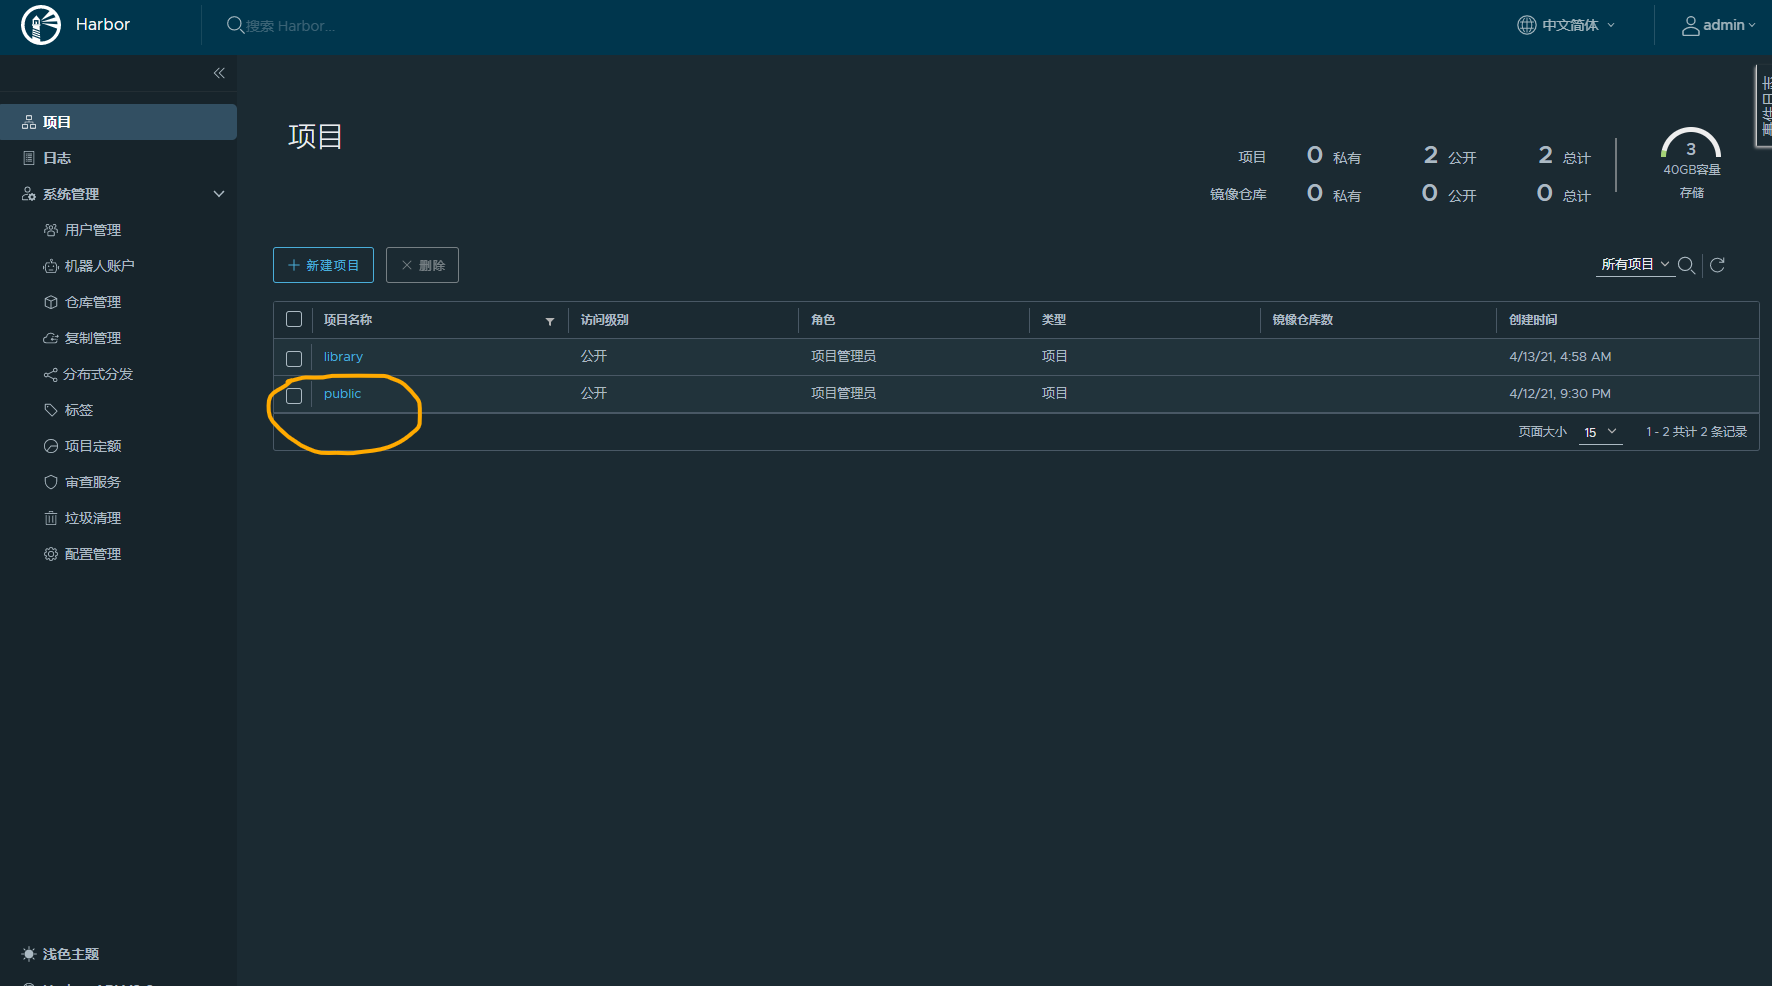Viewport: 1772px width, 986px height.
Task: Click the 项目定额 gauge icon
Action: click(51, 446)
